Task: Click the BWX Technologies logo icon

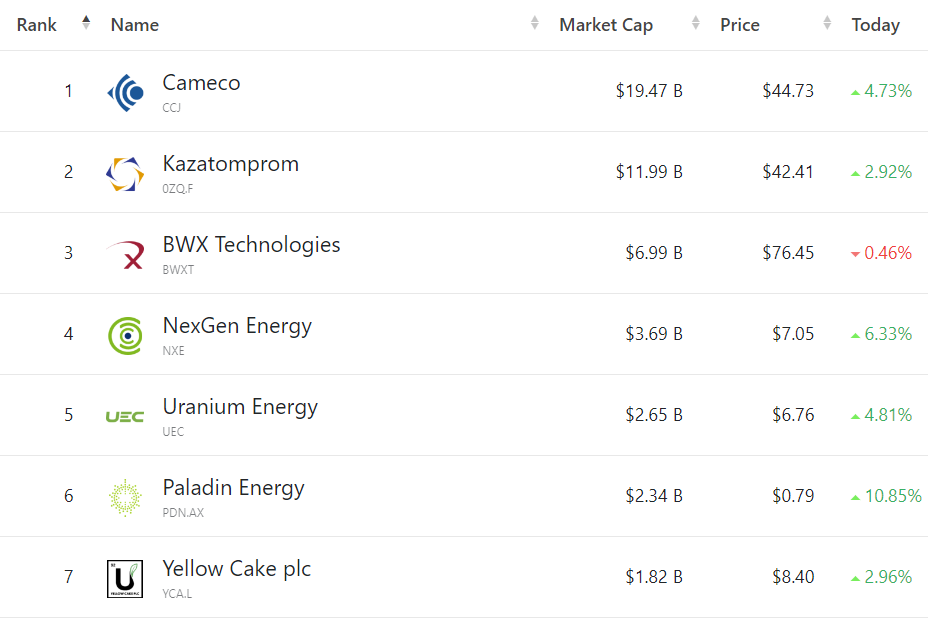Action: (x=125, y=254)
